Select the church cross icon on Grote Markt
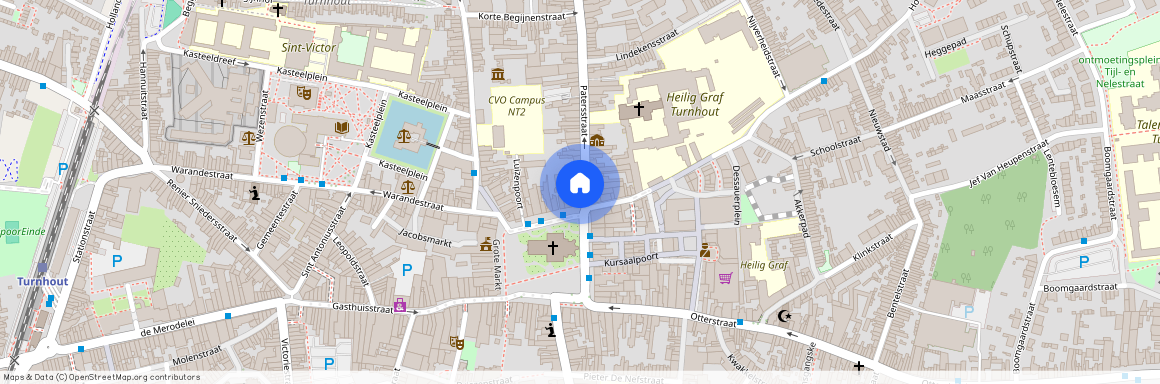 pos(553,247)
